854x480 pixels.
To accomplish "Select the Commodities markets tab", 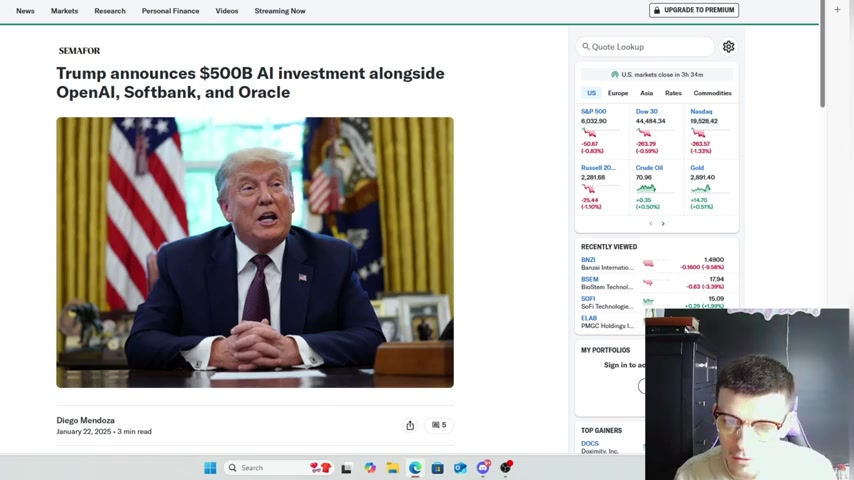I will coord(712,93).
